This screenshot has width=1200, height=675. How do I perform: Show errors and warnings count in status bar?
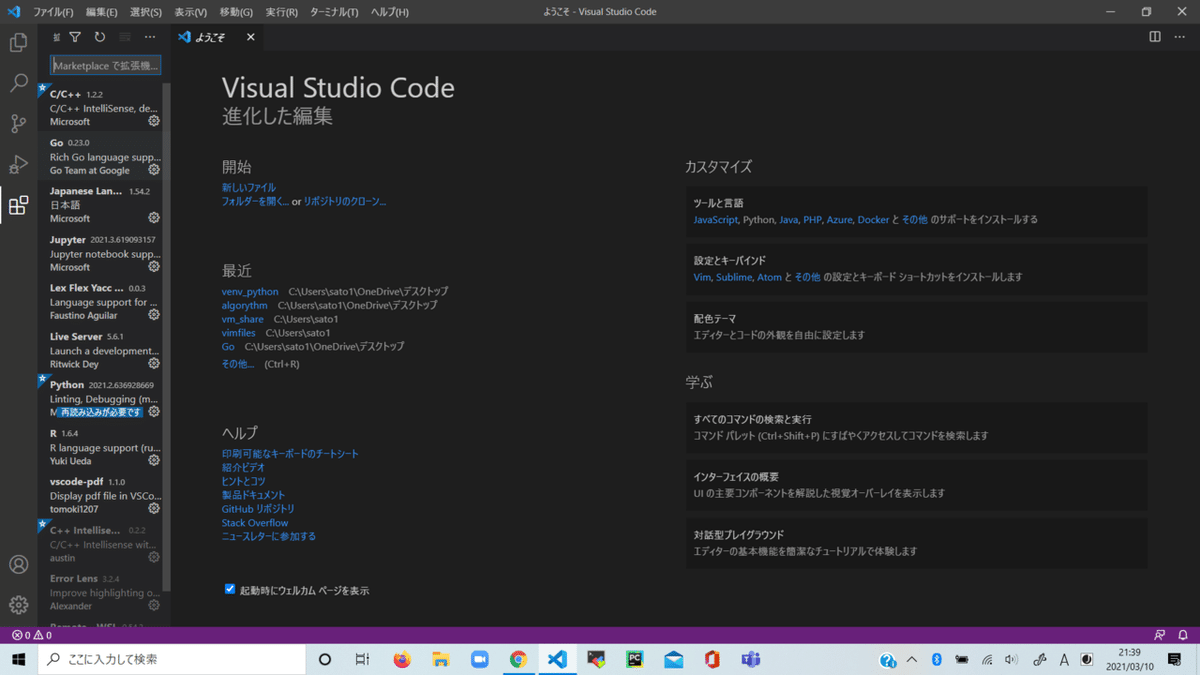click(x=31, y=635)
